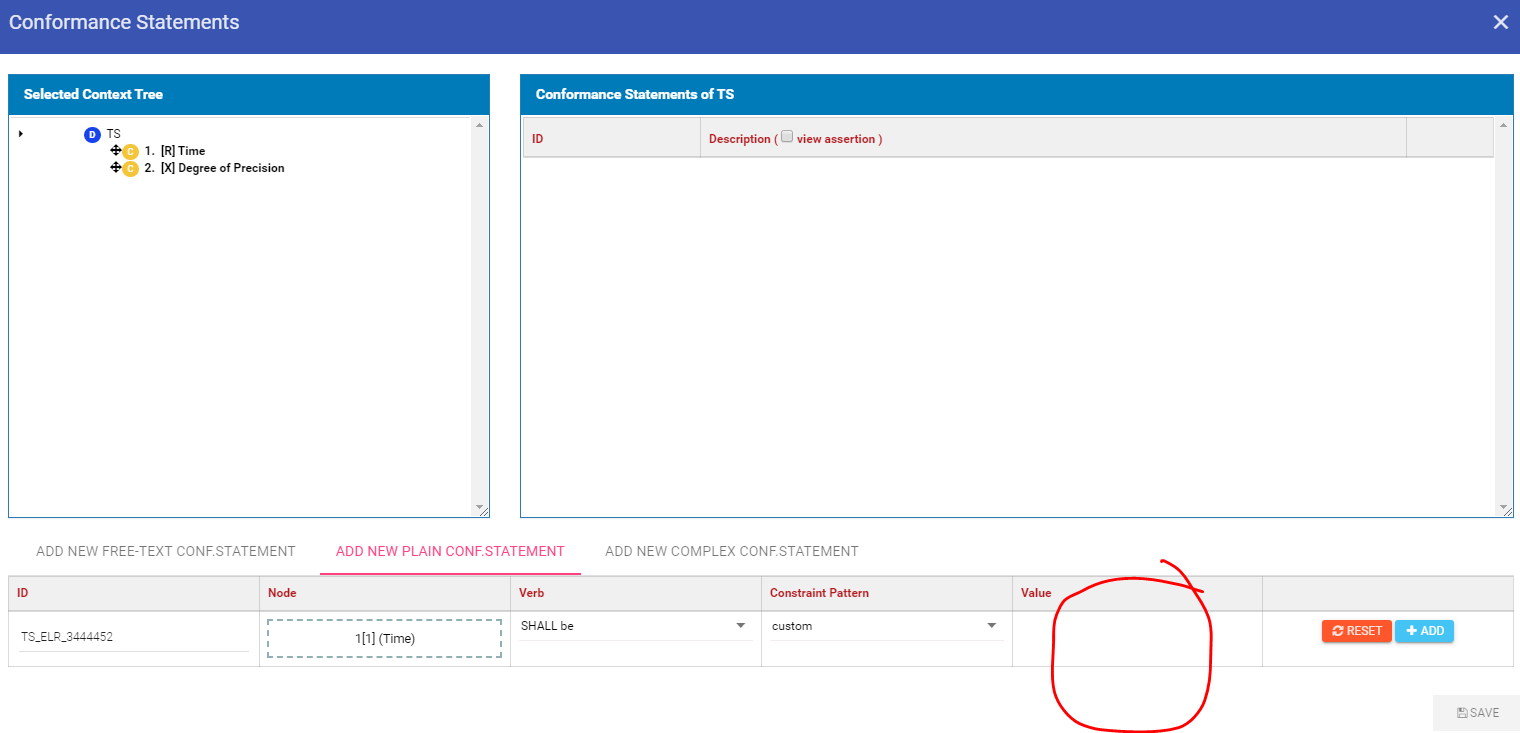
Task: Click the drag handle icon for Time
Action: (116, 150)
